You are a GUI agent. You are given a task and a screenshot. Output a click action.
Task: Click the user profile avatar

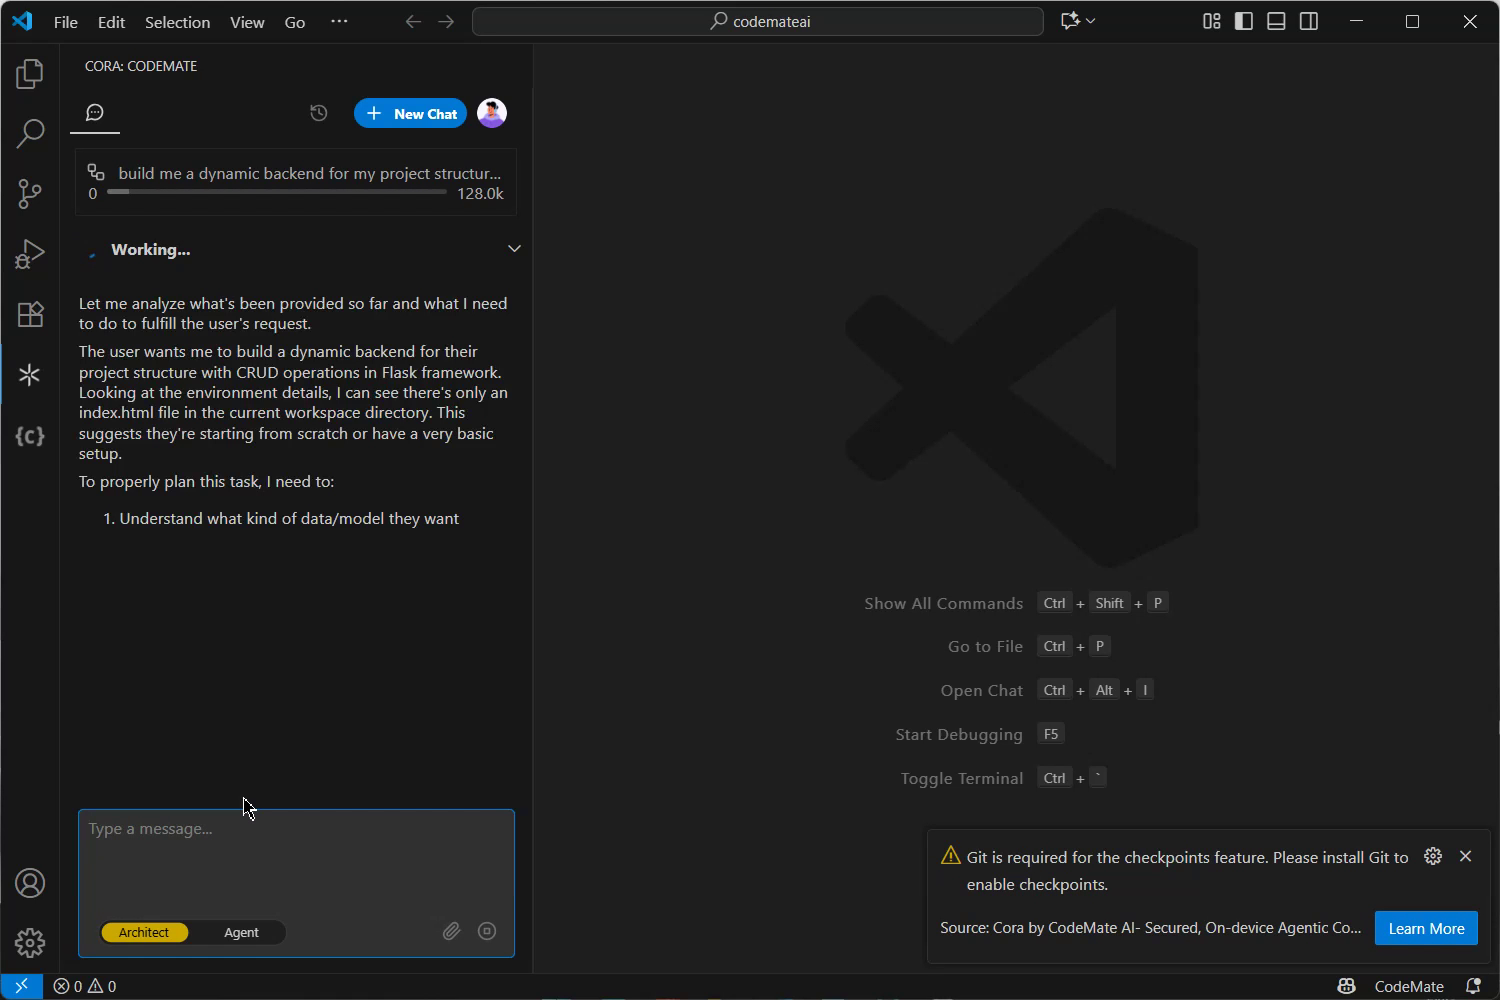point(492,113)
